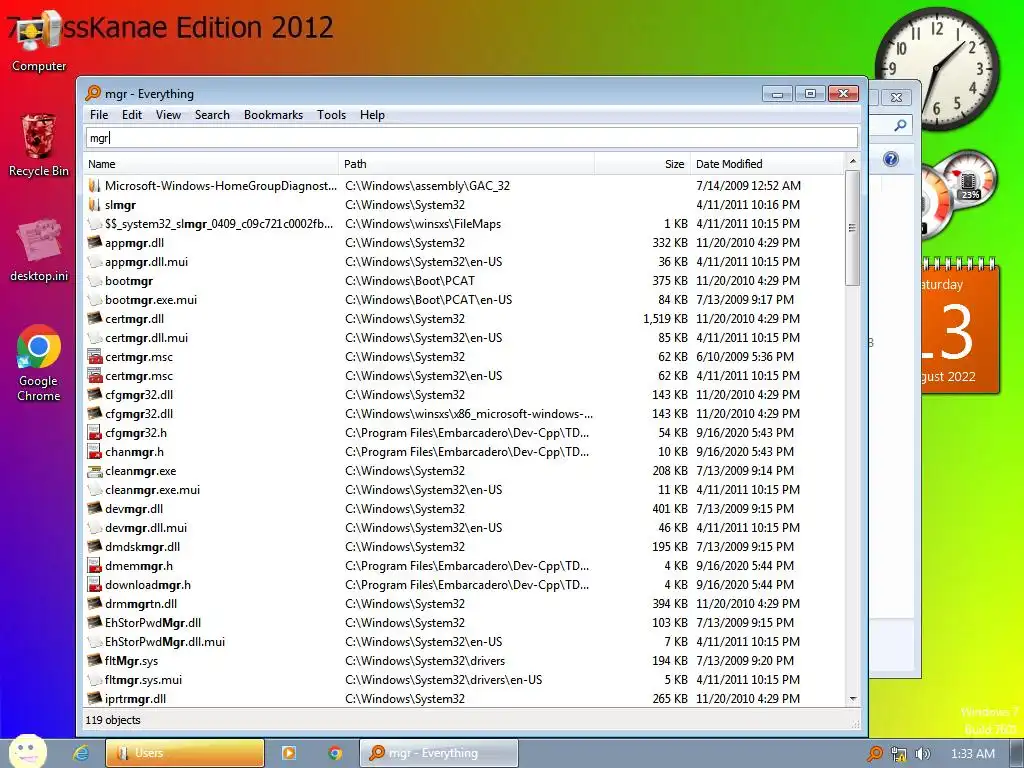
Task: Open the network tray icon
Action: coord(899,754)
